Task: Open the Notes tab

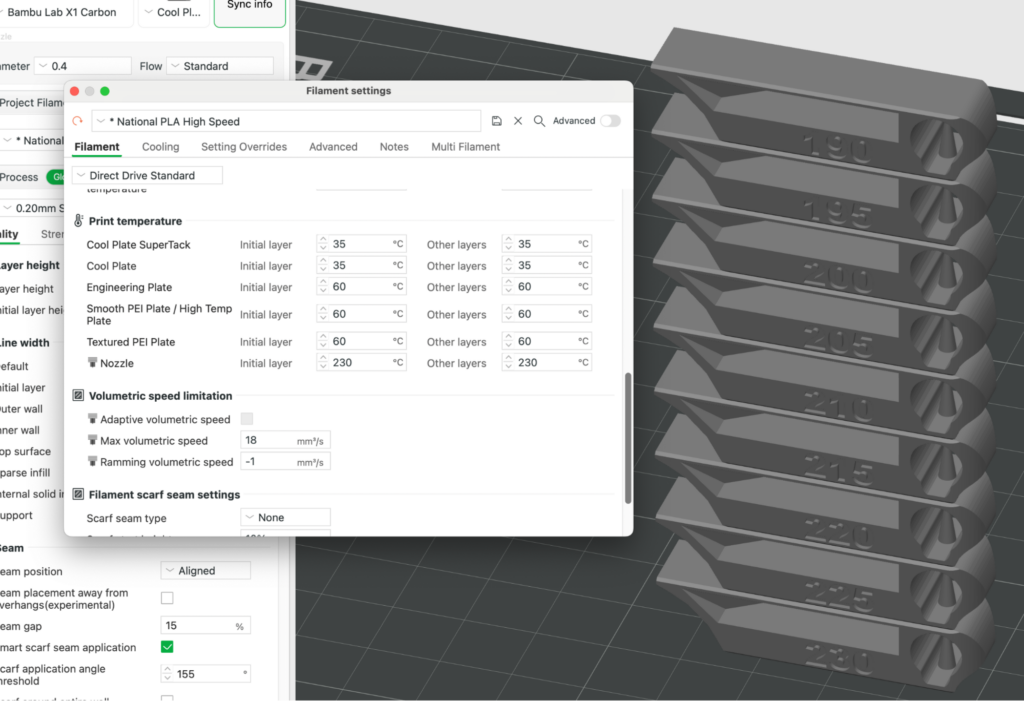Action: coord(394,147)
